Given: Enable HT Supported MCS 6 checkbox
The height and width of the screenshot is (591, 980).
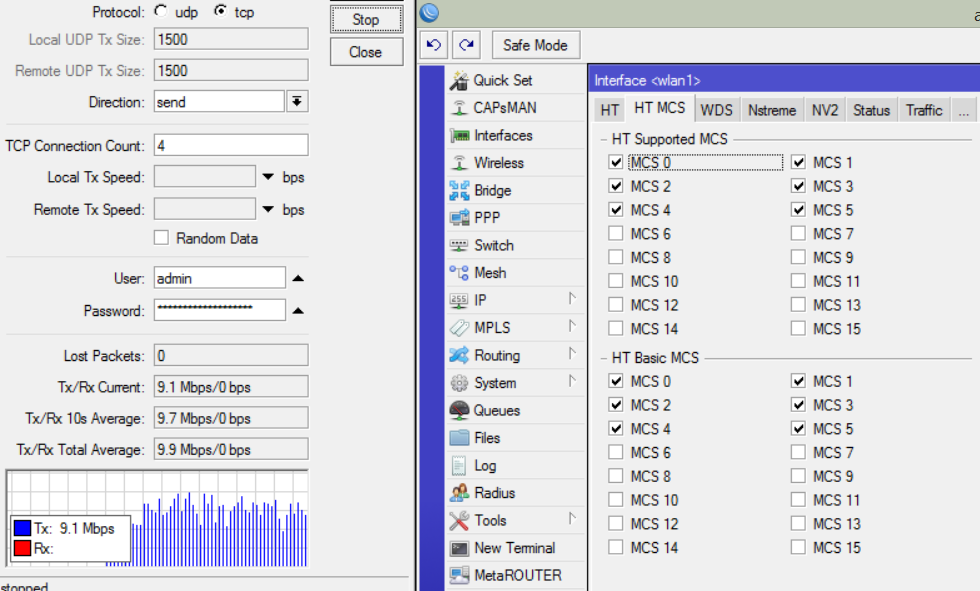Looking at the screenshot, I should 616,234.
